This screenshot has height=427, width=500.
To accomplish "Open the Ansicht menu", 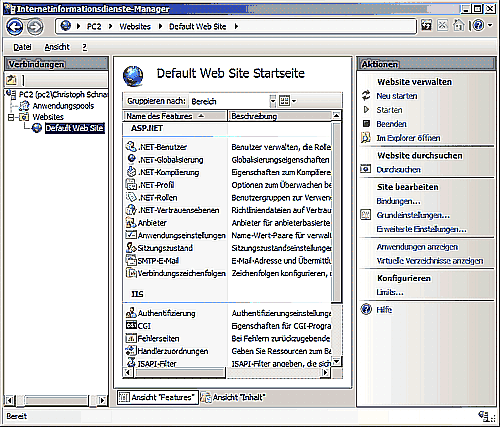I will tap(57, 47).
